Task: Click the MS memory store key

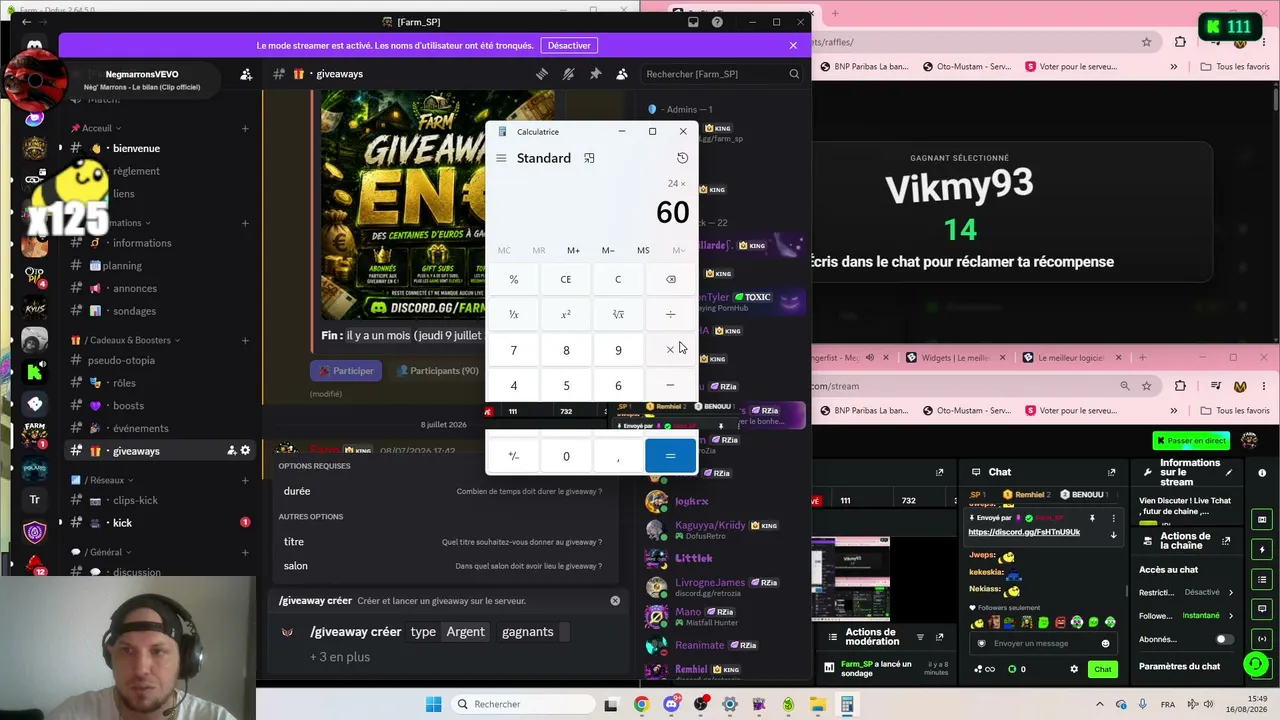Action: [643, 250]
